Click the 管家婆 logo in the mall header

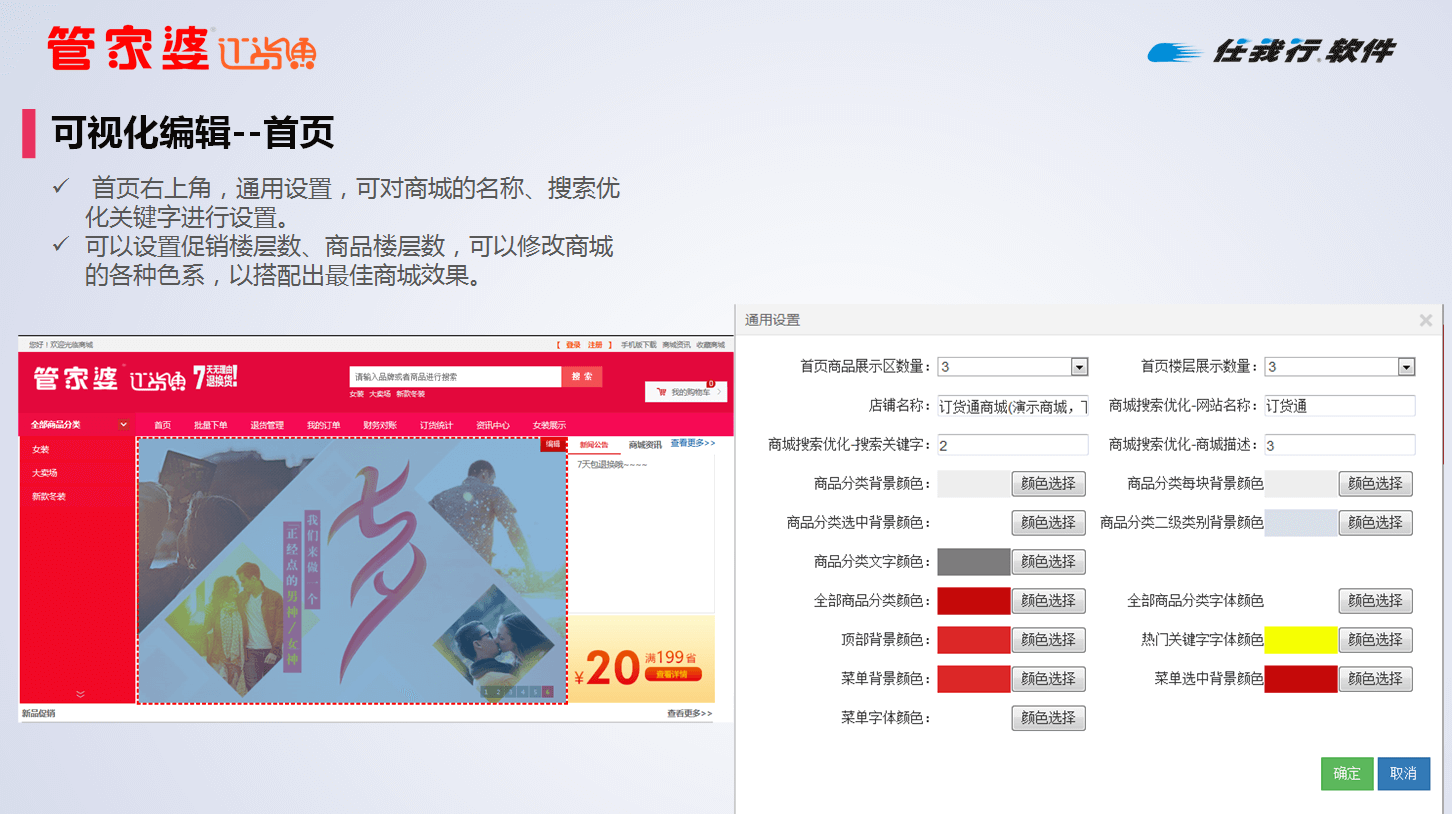pos(76,378)
